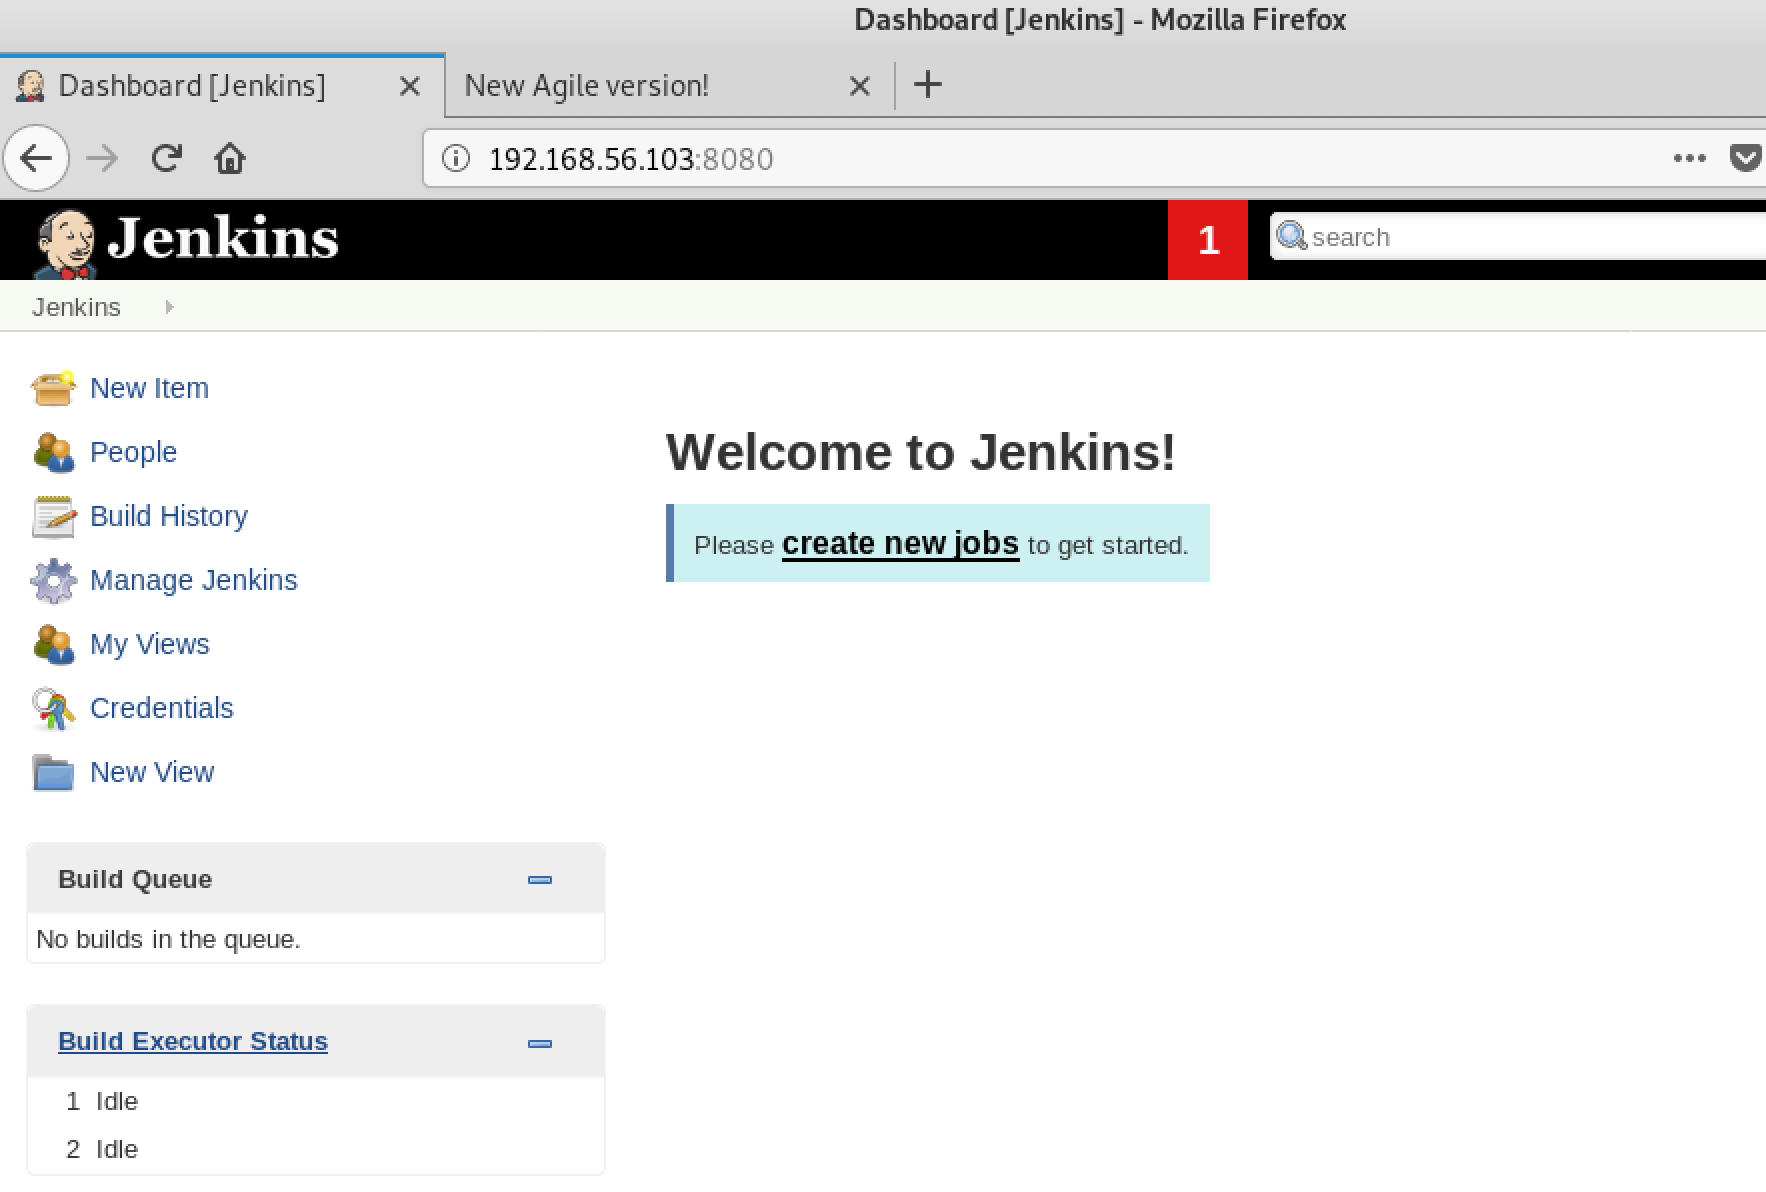Screen dimensions: 1766x1192
Task: Click 'No builds in the queue.' text
Action: click(168, 939)
